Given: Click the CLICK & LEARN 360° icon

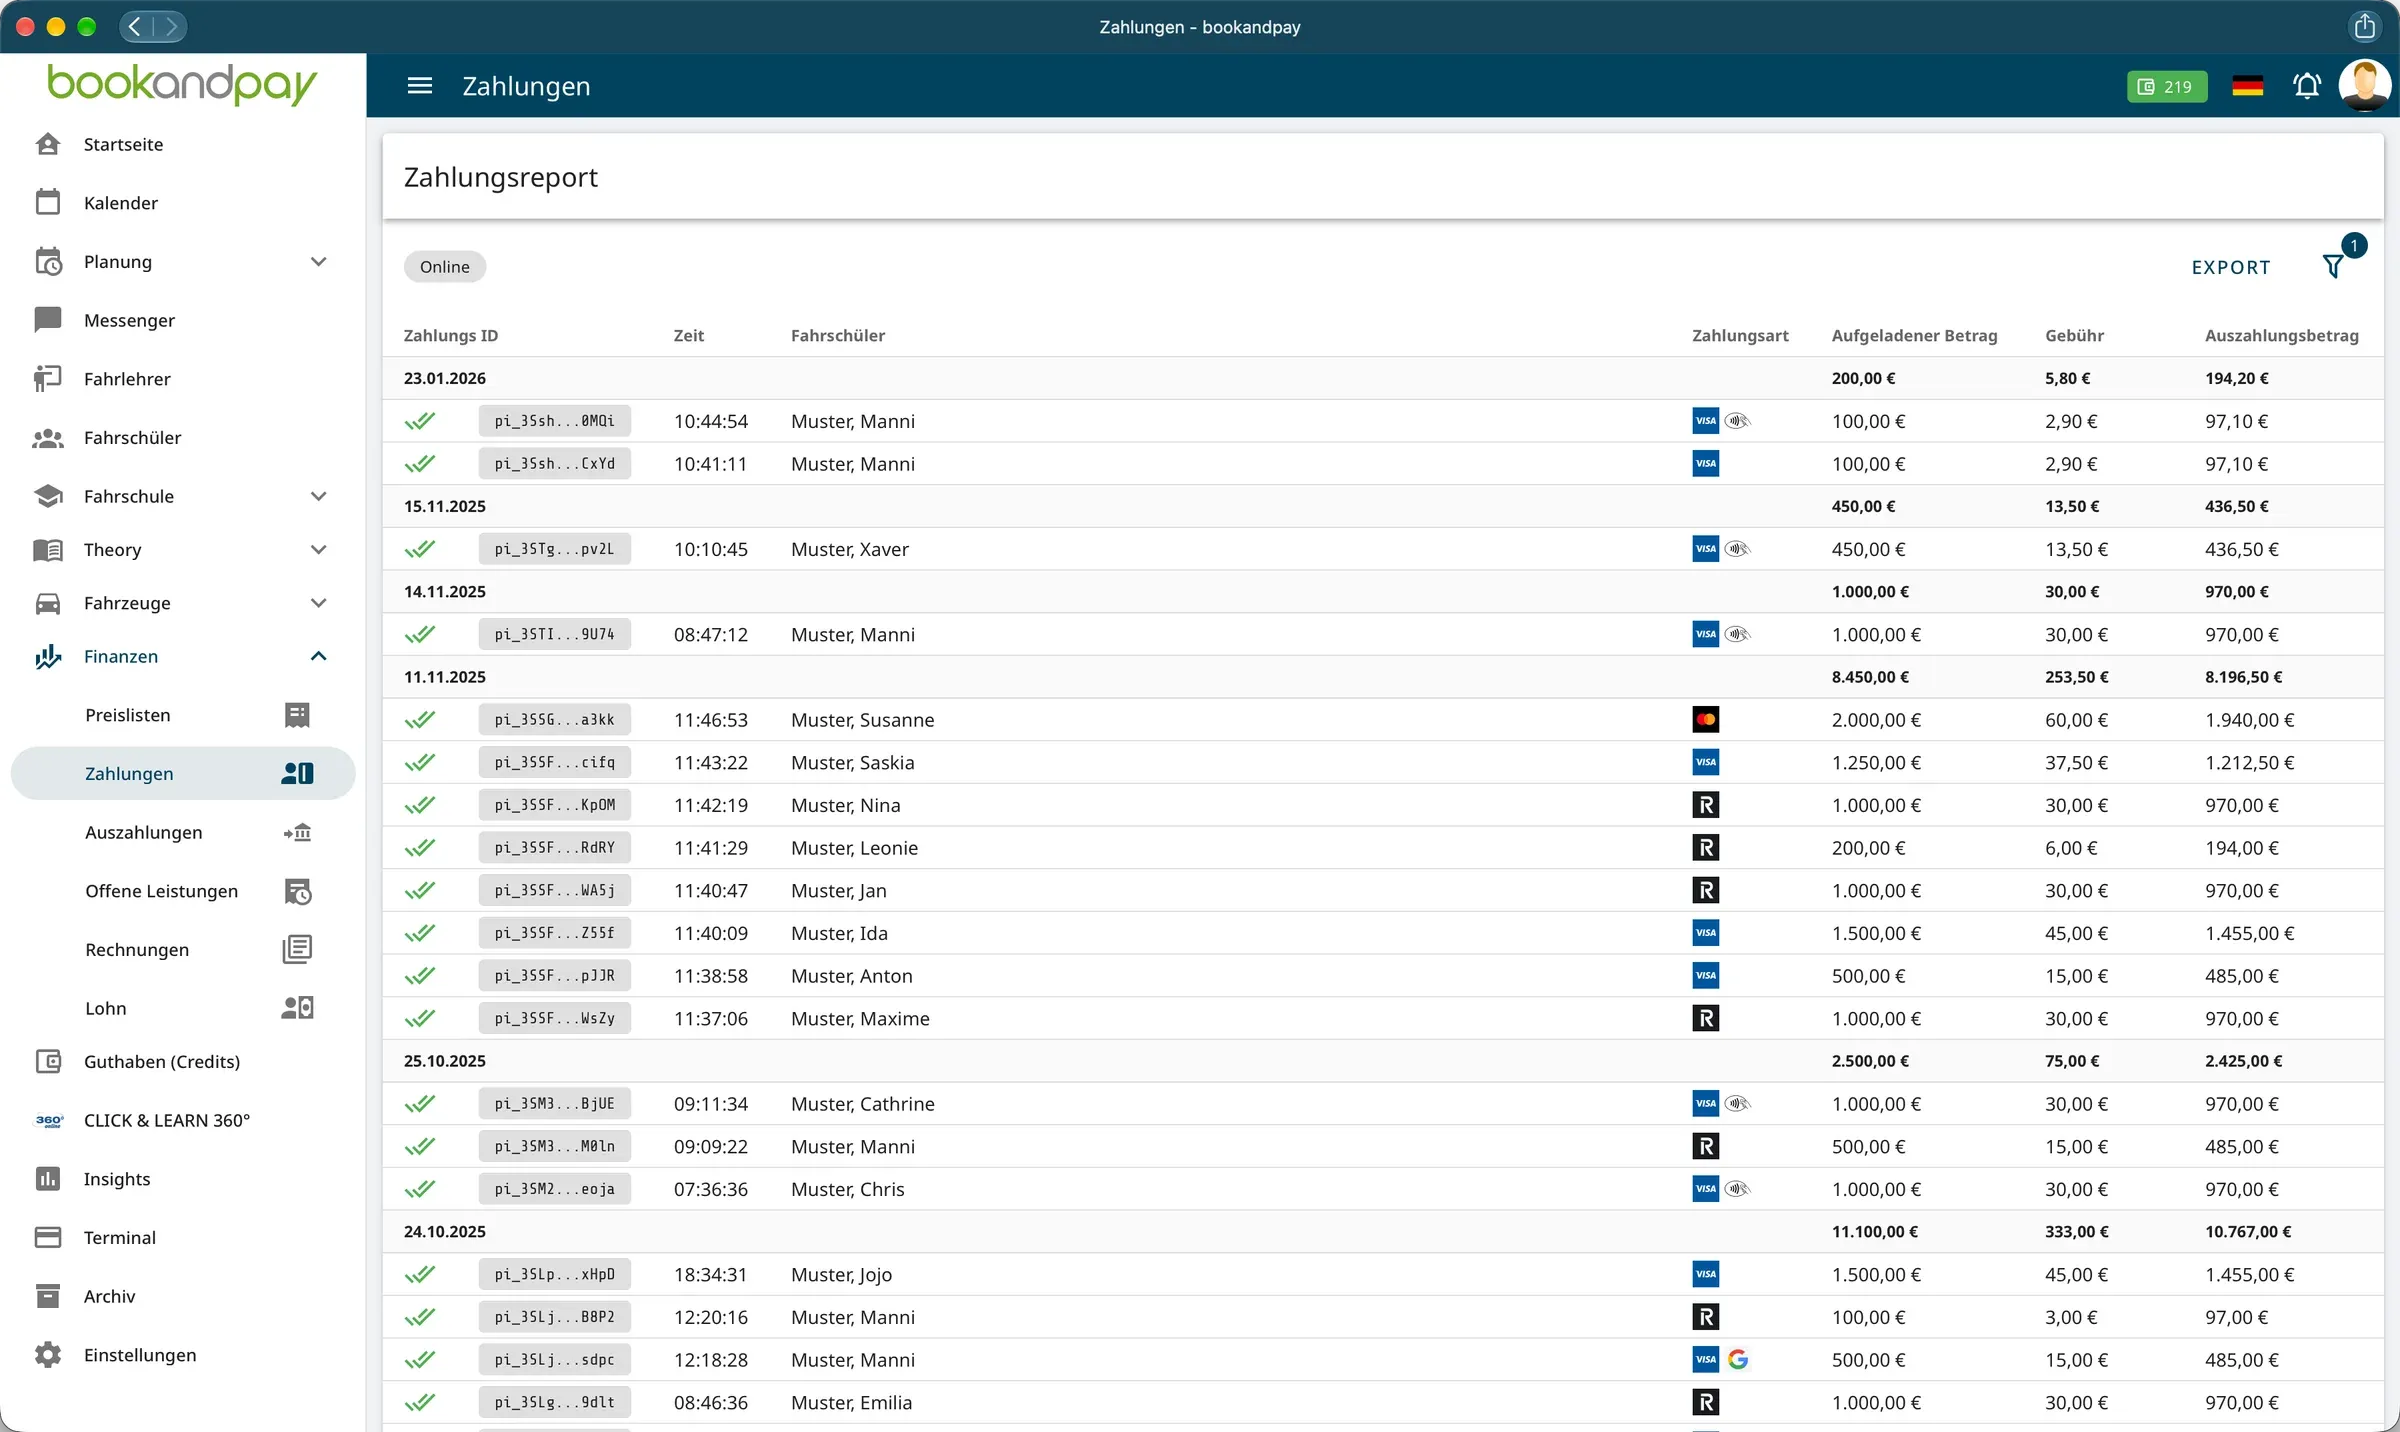Looking at the screenshot, I should pyautogui.click(x=48, y=1120).
